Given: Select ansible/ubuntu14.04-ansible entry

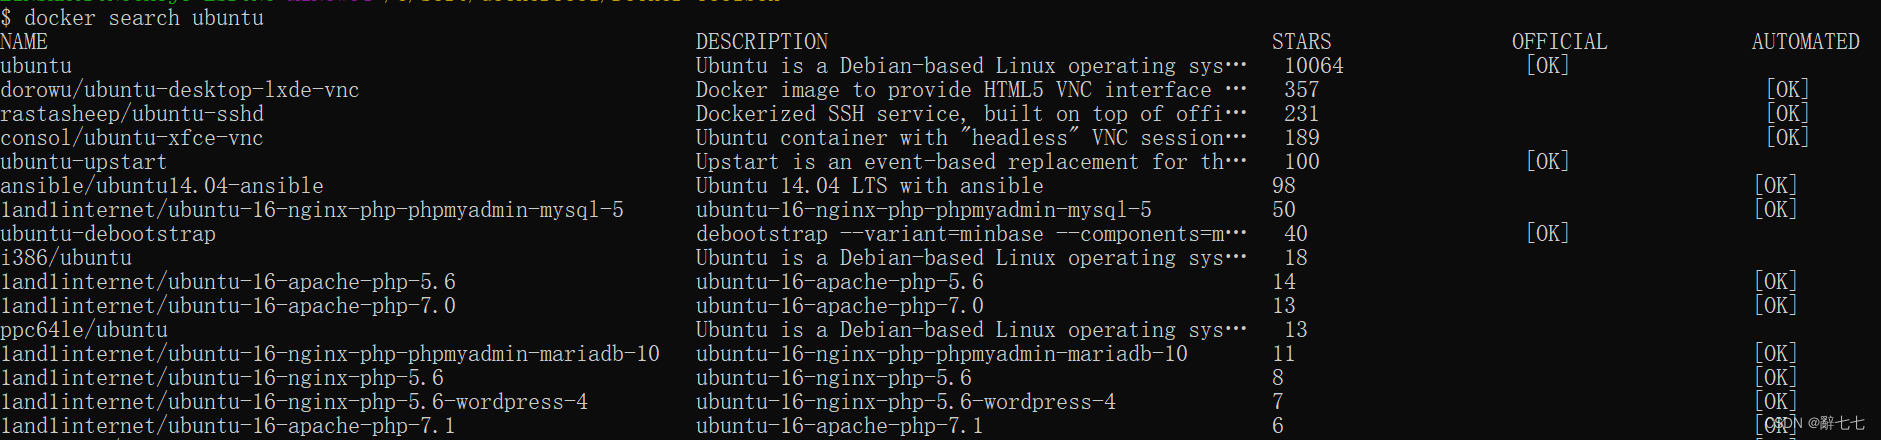Looking at the screenshot, I should (162, 186).
